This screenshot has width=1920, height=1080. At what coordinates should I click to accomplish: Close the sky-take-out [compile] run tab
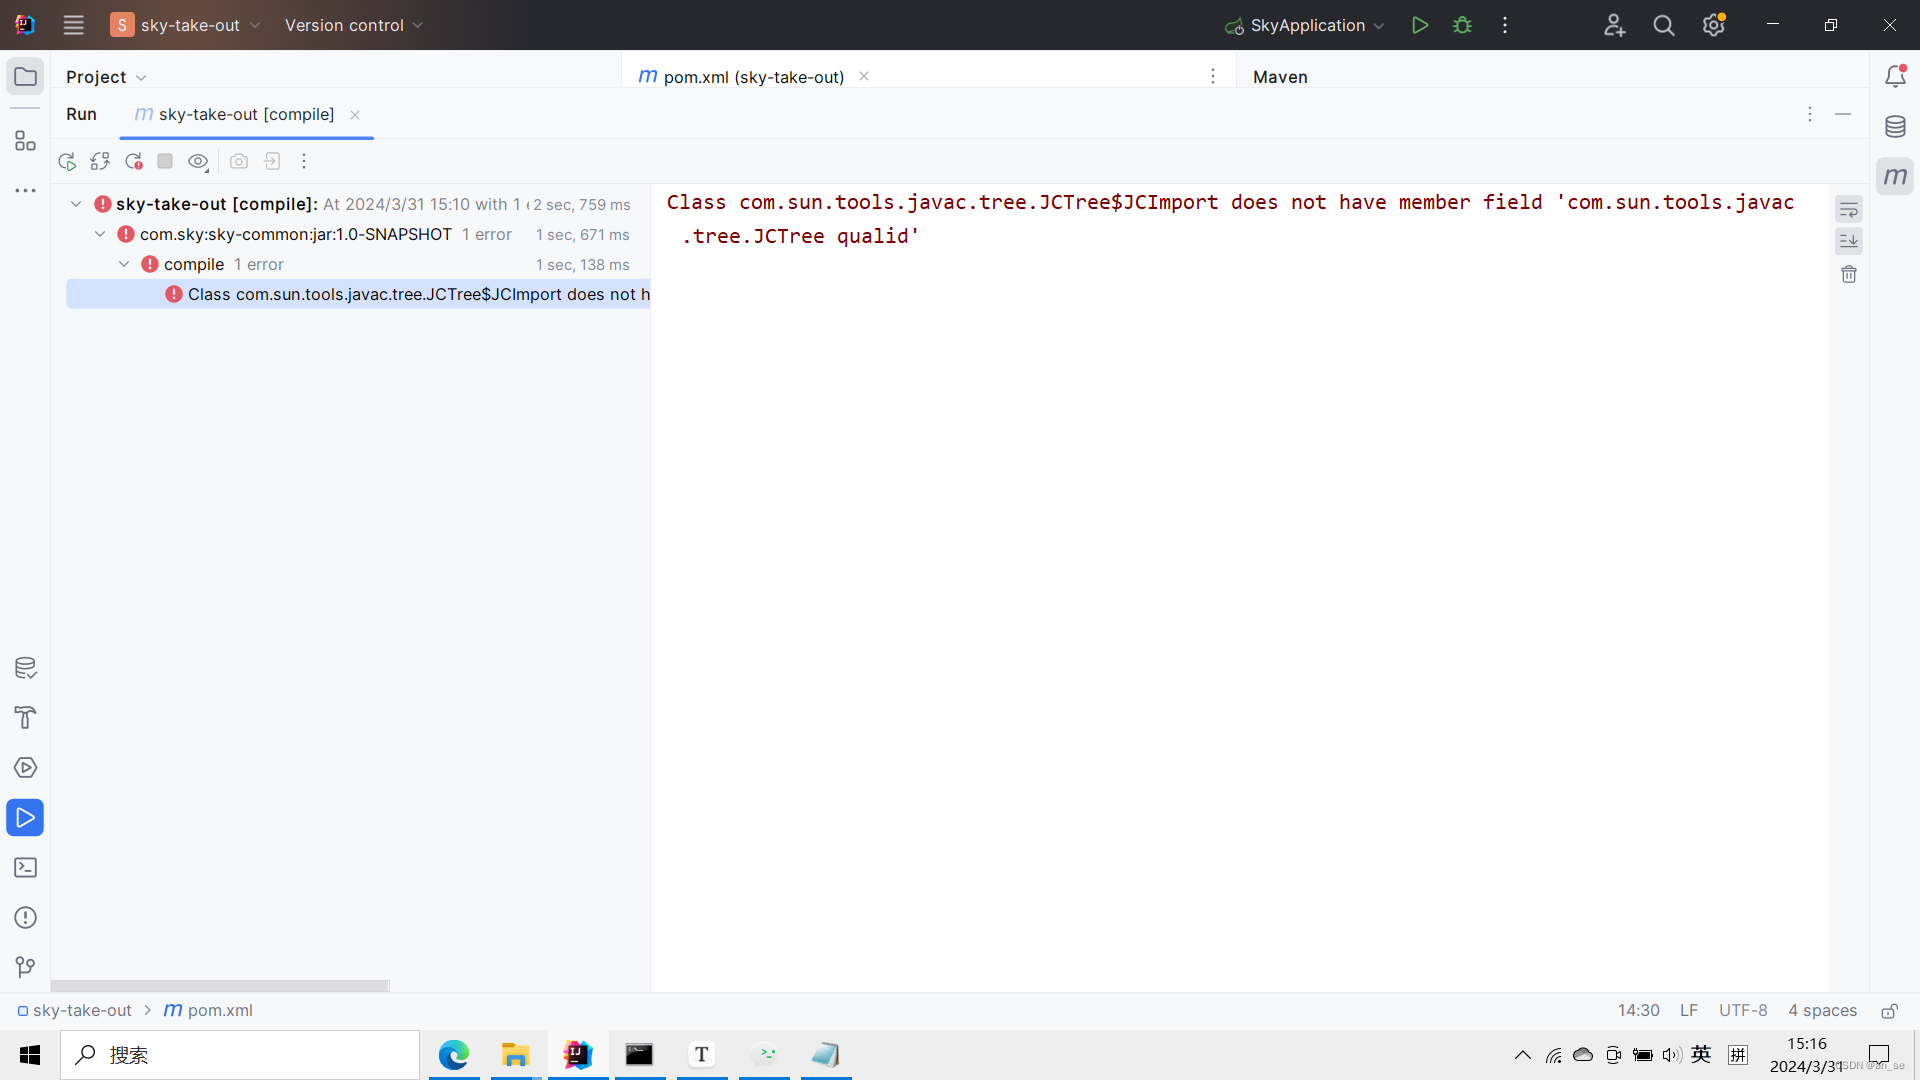coord(355,115)
